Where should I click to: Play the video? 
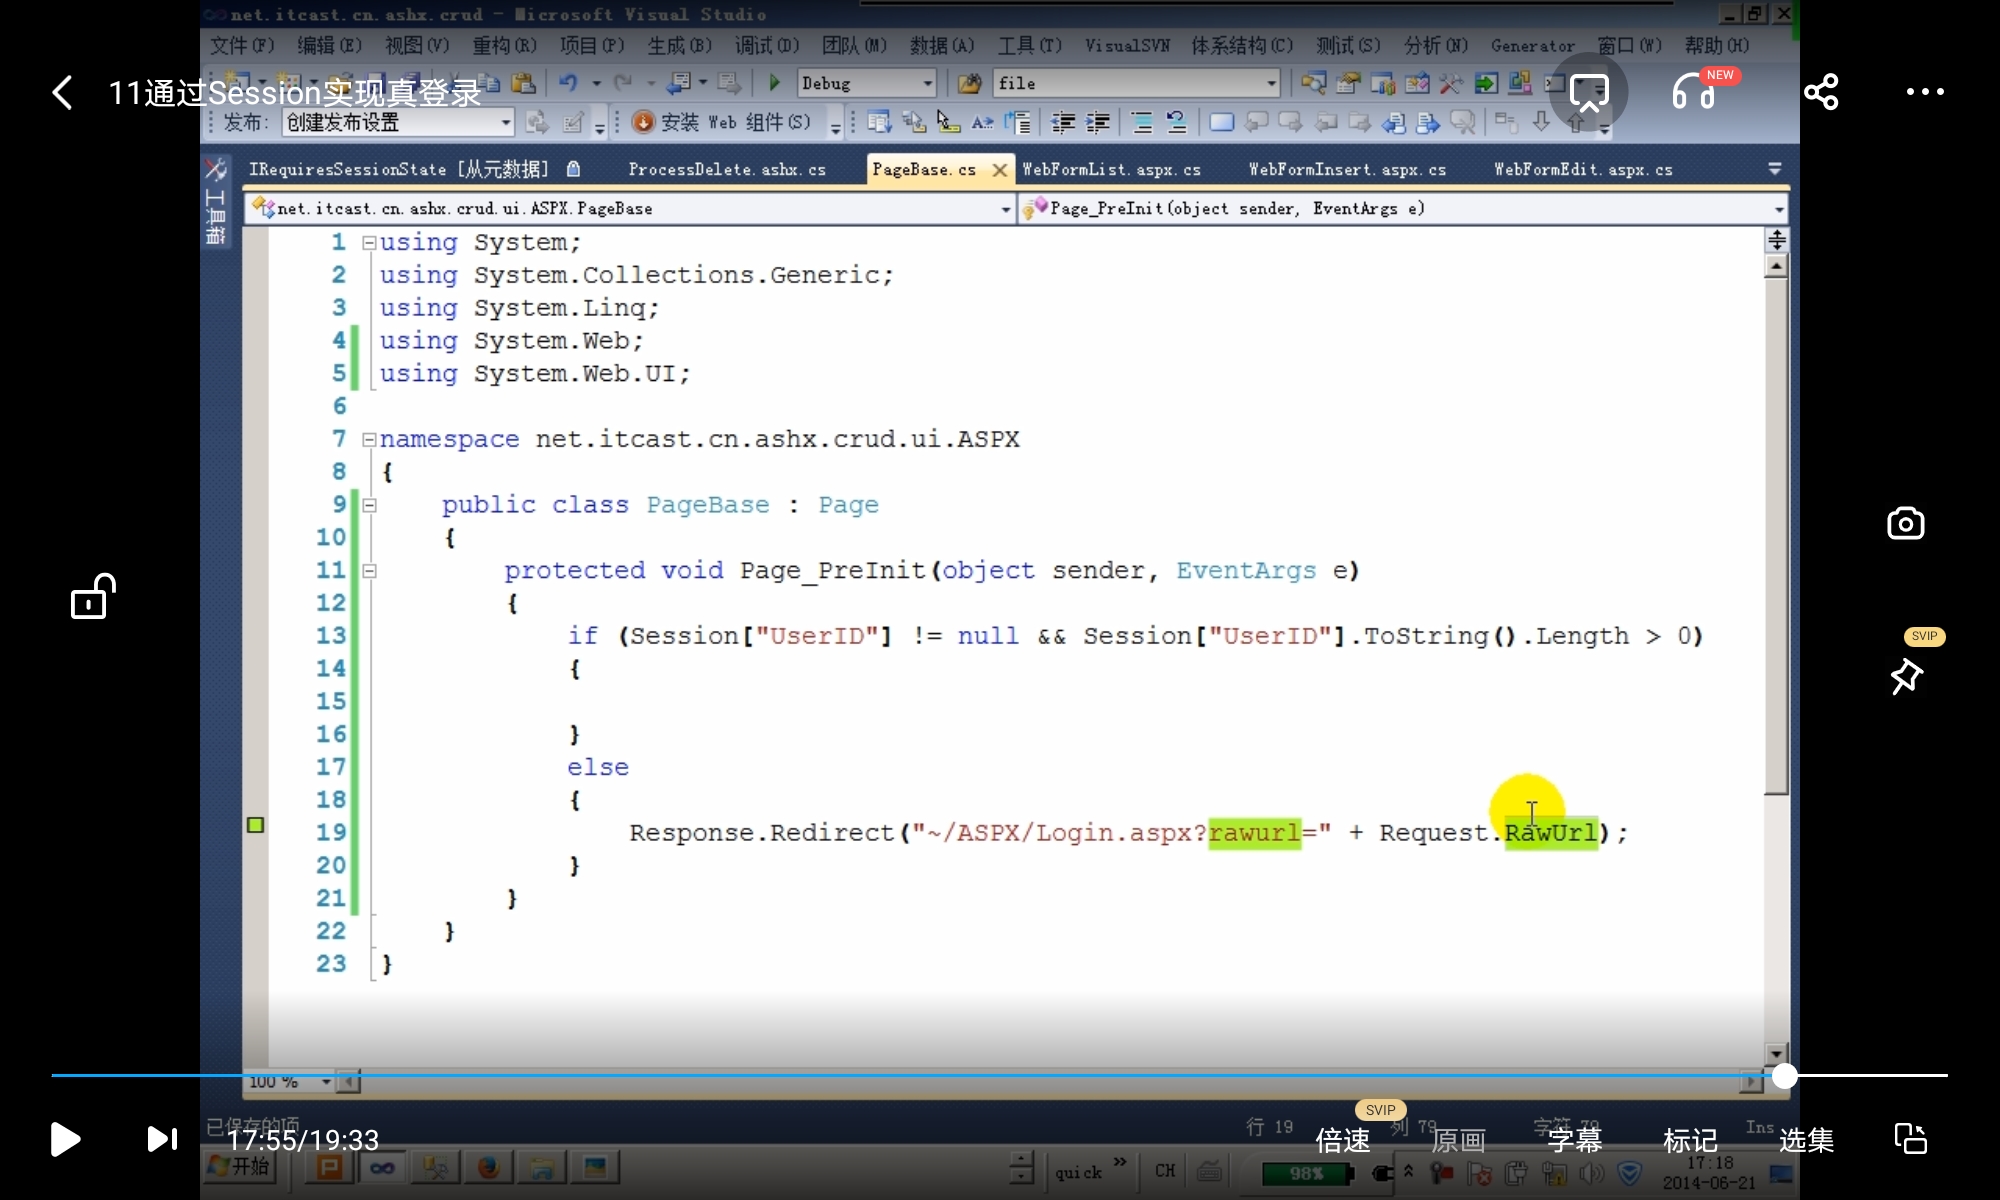click(65, 1139)
